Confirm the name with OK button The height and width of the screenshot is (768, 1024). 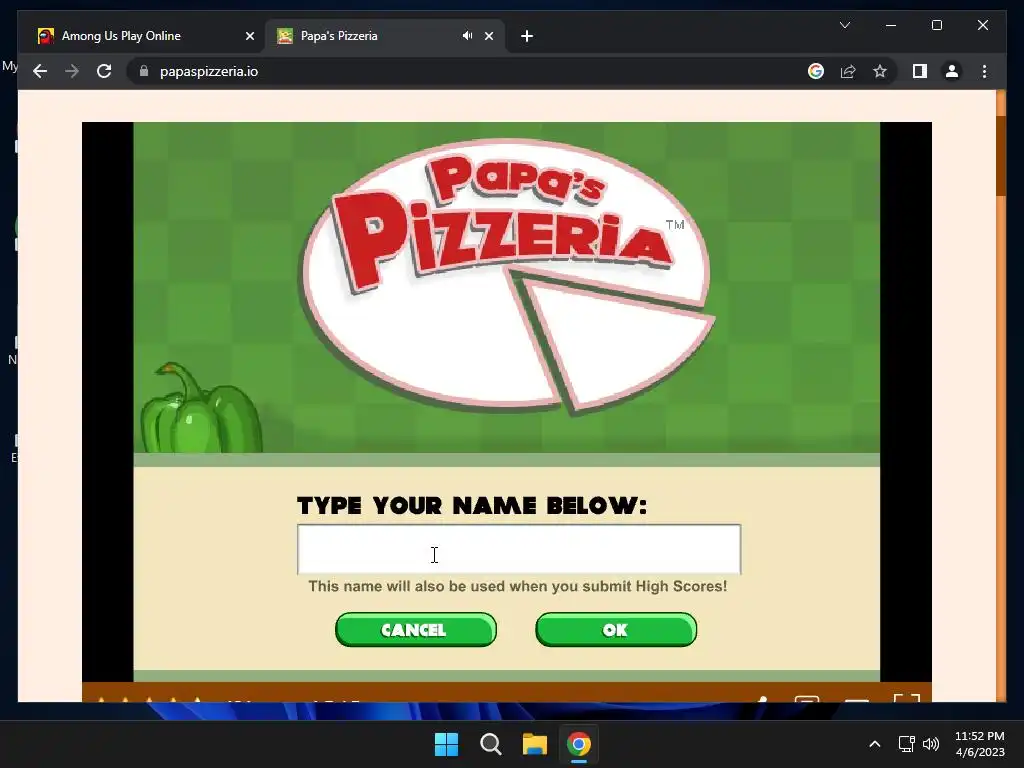[x=616, y=630]
